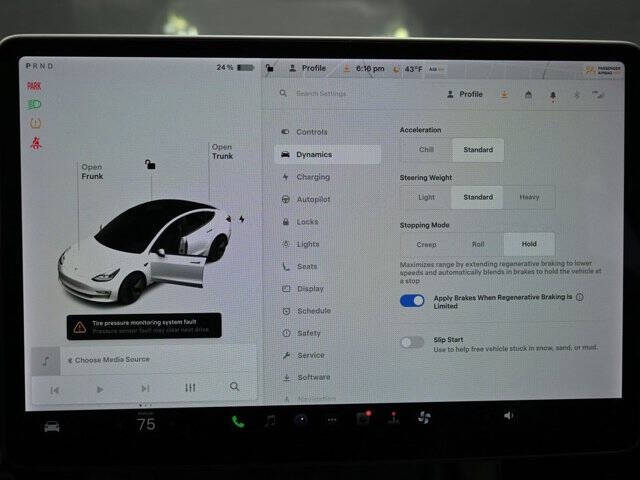Tap the music note media thumbnail
Image resolution: width=640 pixels, height=480 pixels.
(x=46, y=361)
